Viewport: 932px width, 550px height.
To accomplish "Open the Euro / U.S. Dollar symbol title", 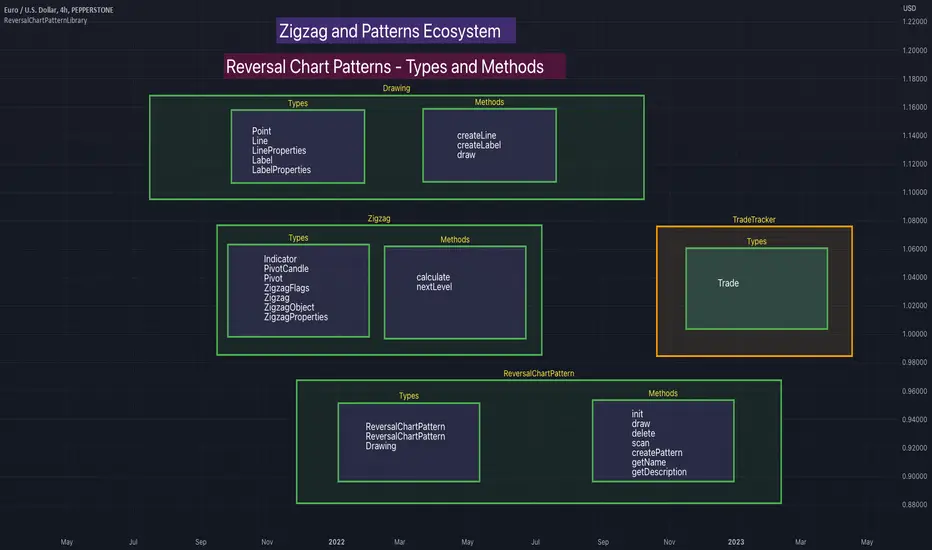I will (58, 10).
